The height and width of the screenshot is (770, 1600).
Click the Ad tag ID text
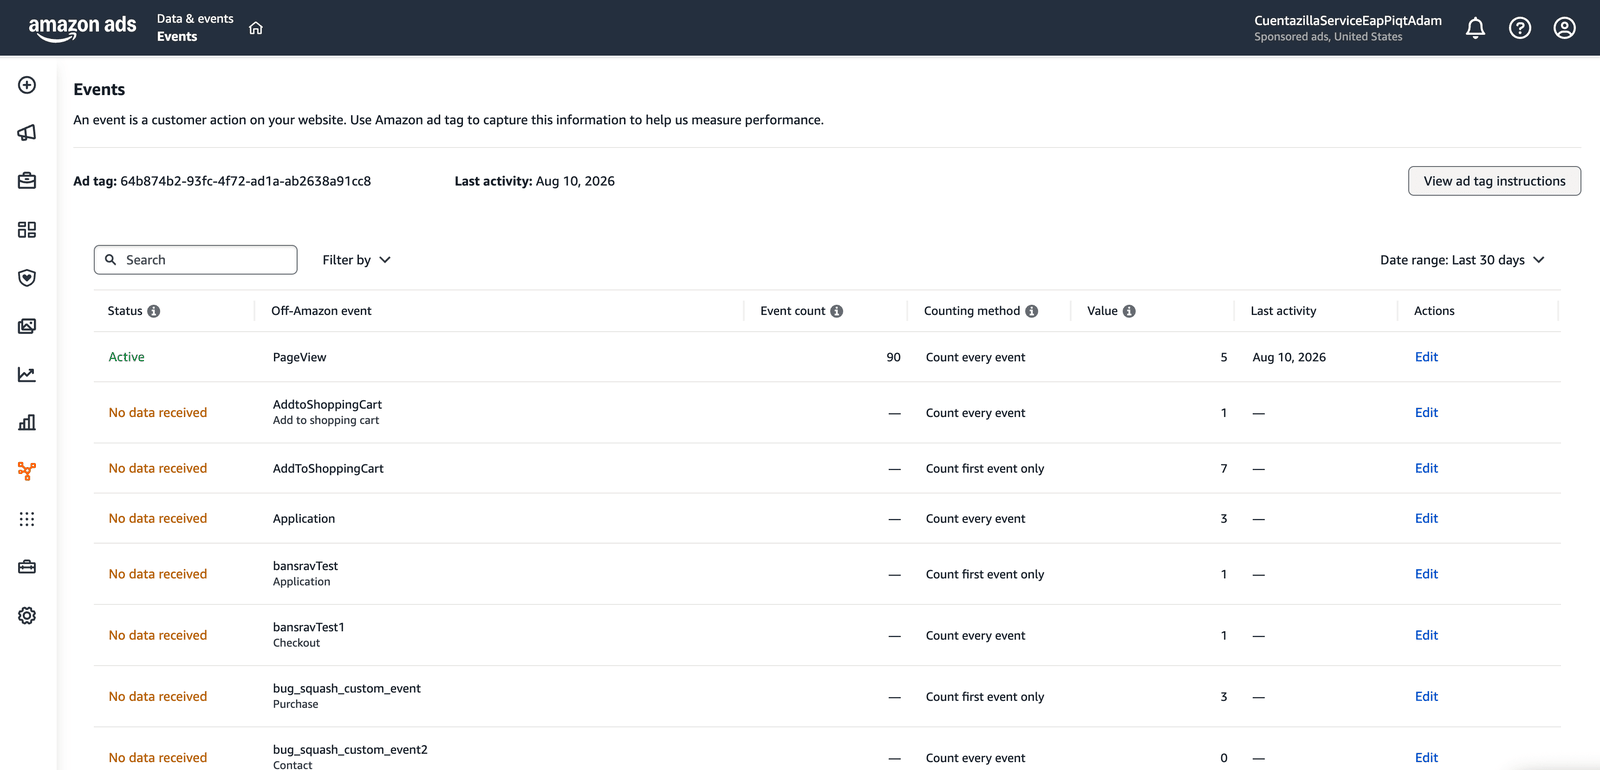tap(245, 181)
